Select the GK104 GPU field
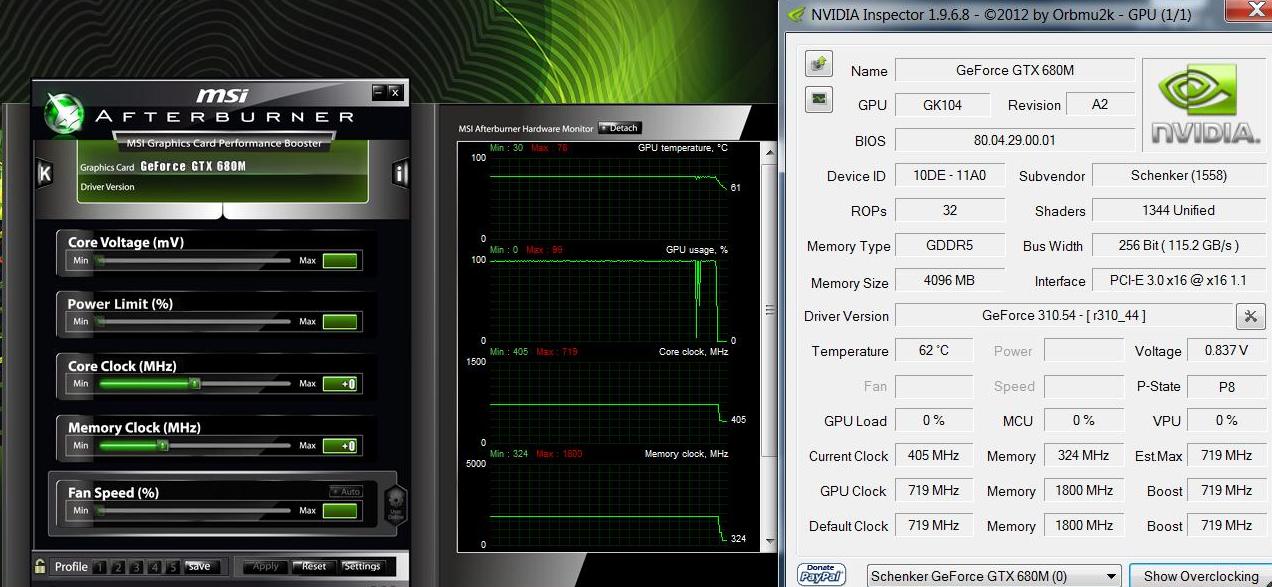The image size is (1272, 587). click(x=942, y=105)
